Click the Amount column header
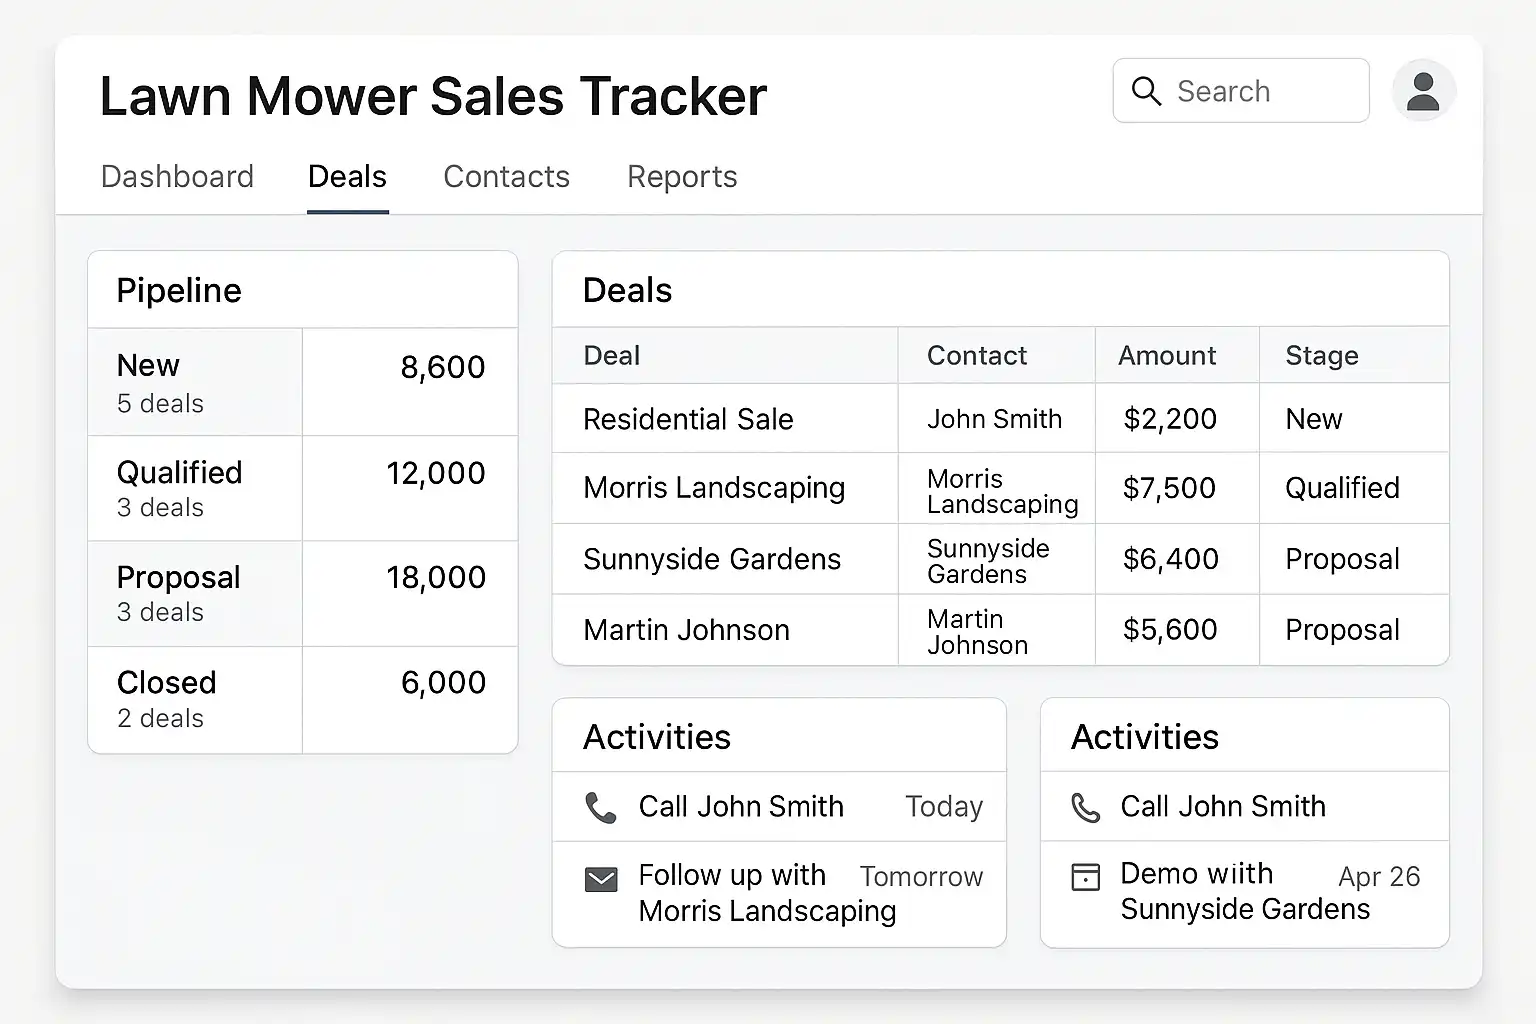The height and width of the screenshot is (1024, 1536). point(1166,356)
